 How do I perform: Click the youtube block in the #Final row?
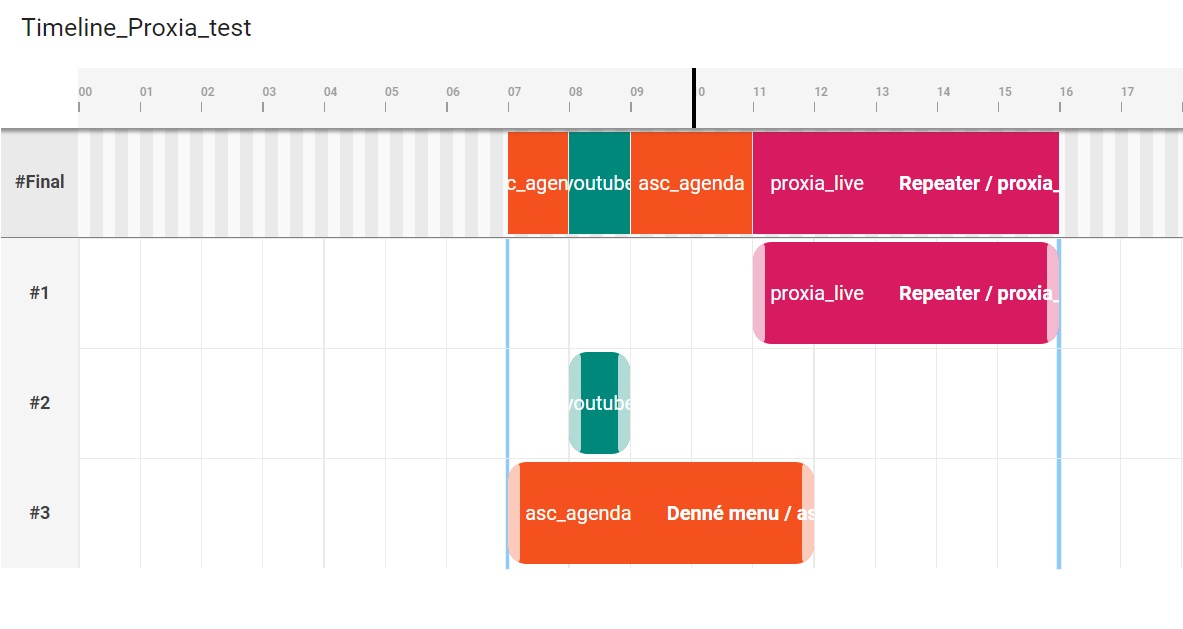click(x=599, y=183)
